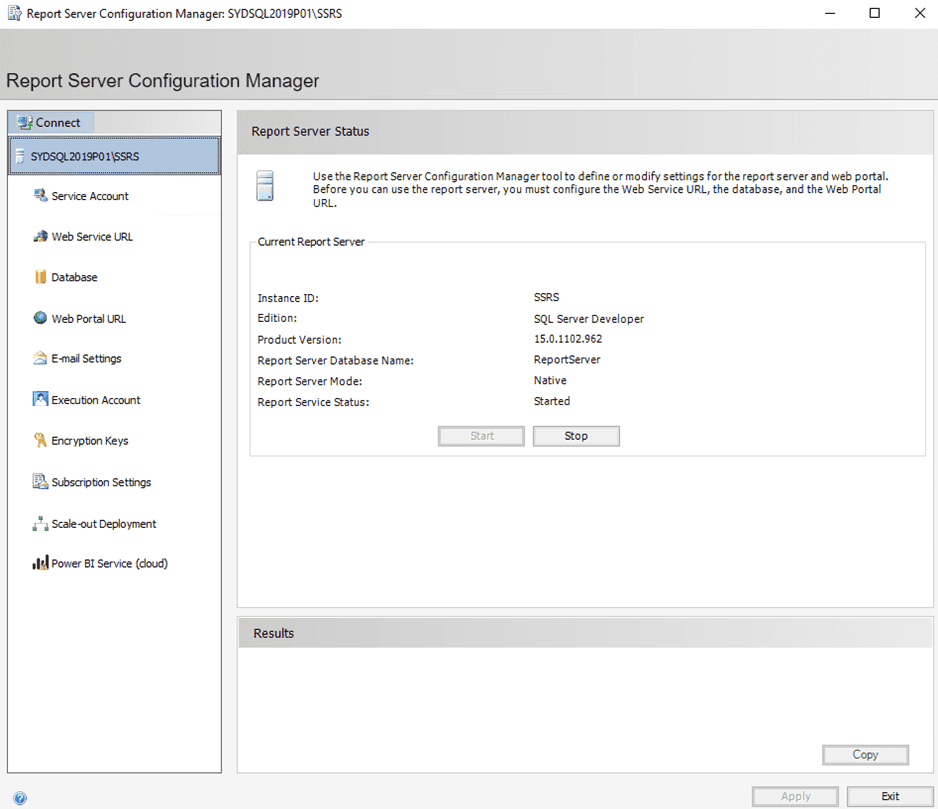Click the Power BI Service chart icon

pyautogui.click(x=40, y=564)
